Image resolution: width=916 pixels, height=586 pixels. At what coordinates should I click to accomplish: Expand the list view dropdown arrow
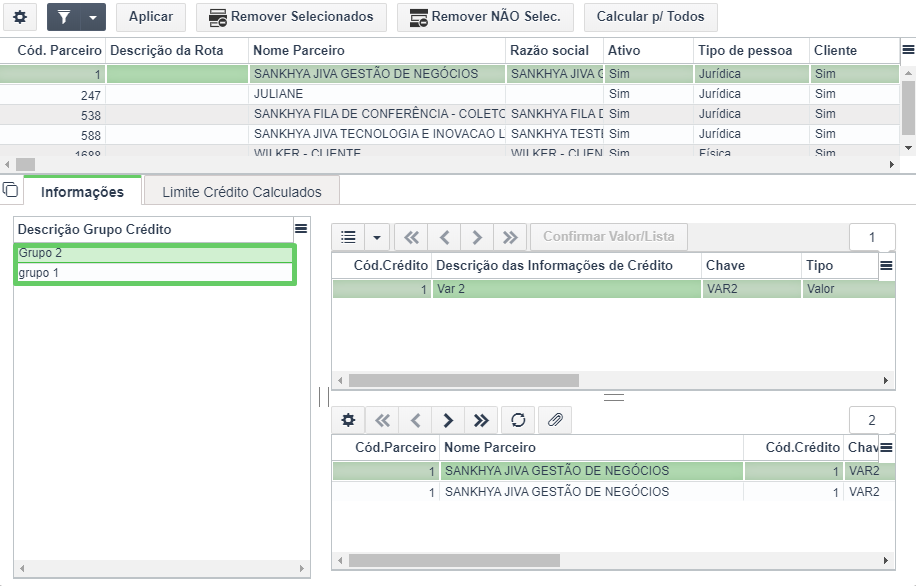[x=377, y=237]
